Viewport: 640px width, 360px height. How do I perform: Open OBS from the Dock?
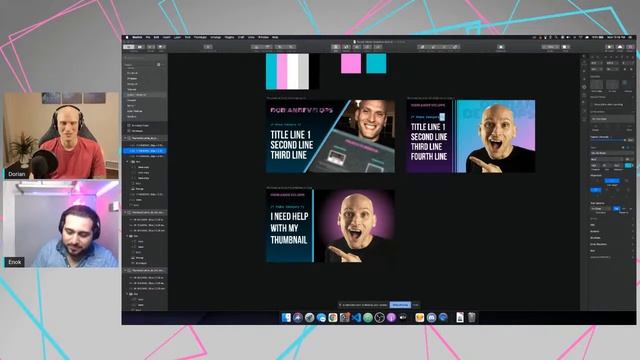pyautogui.click(x=380, y=318)
